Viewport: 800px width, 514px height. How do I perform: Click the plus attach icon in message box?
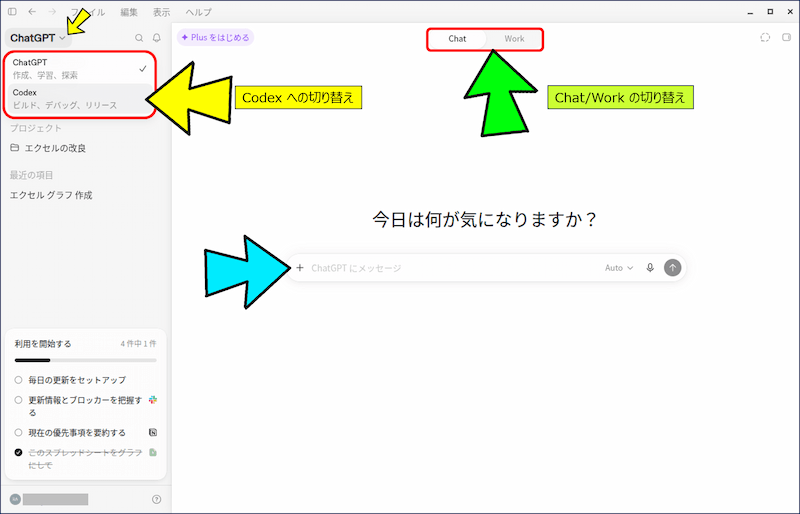300,267
